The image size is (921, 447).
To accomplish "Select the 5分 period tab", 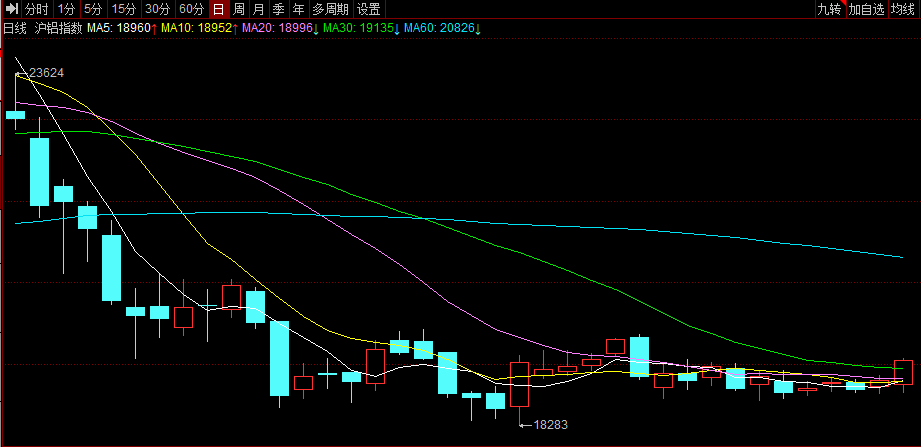I will point(92,9).
